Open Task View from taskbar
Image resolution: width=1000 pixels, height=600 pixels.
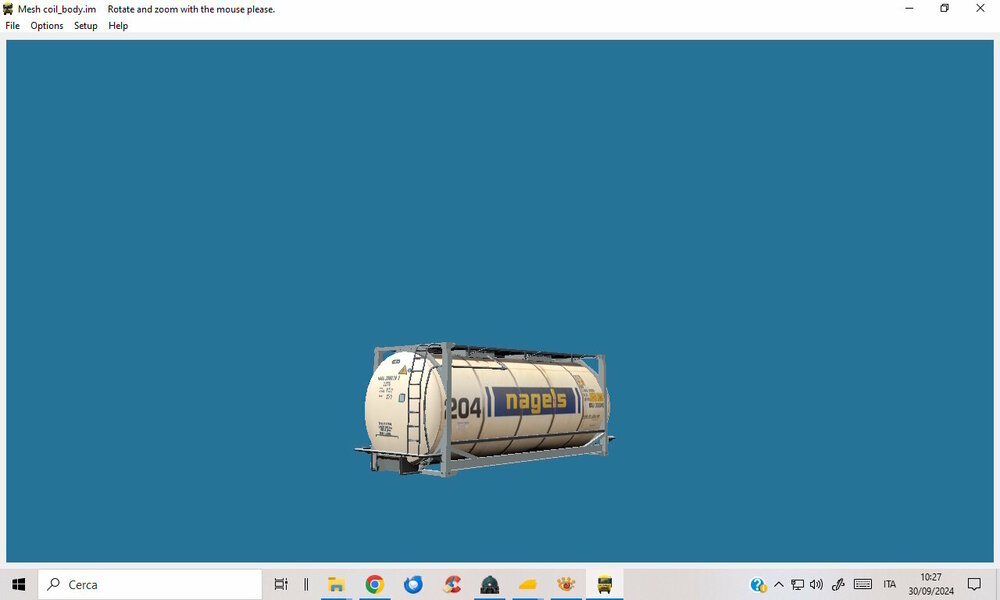(x=281, y=584)
